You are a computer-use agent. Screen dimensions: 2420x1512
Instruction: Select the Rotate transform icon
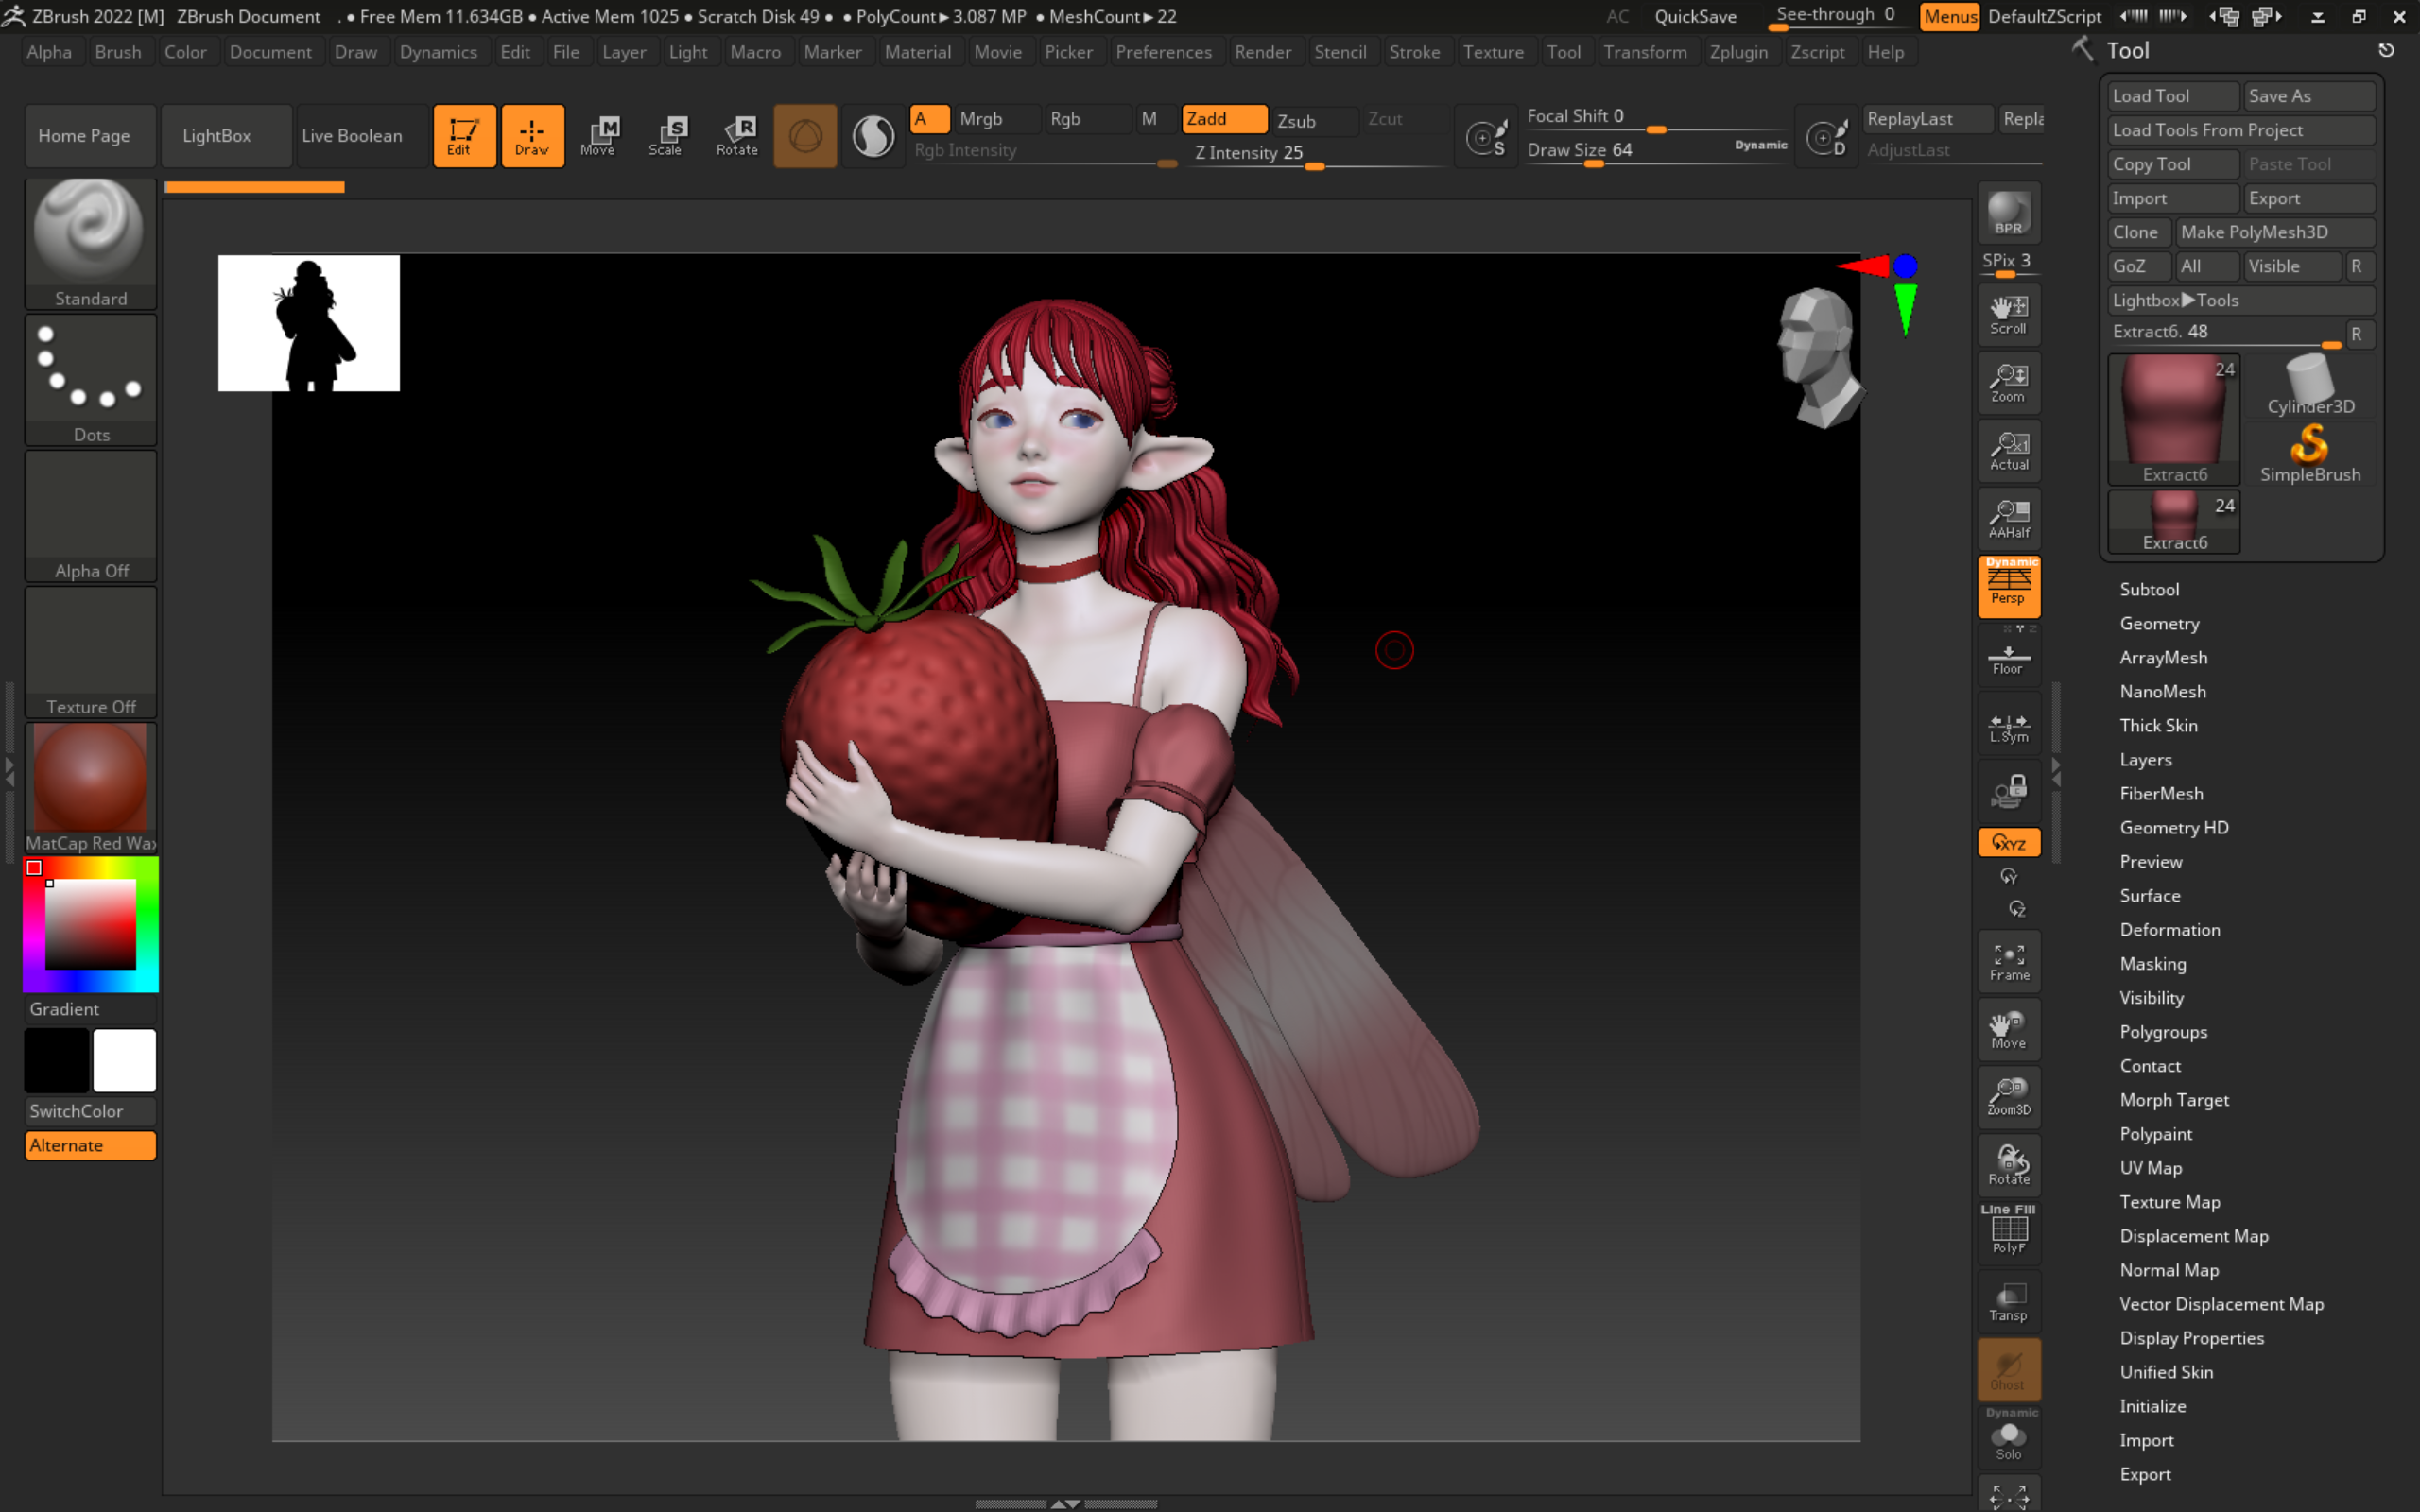(x=737, y=135)
